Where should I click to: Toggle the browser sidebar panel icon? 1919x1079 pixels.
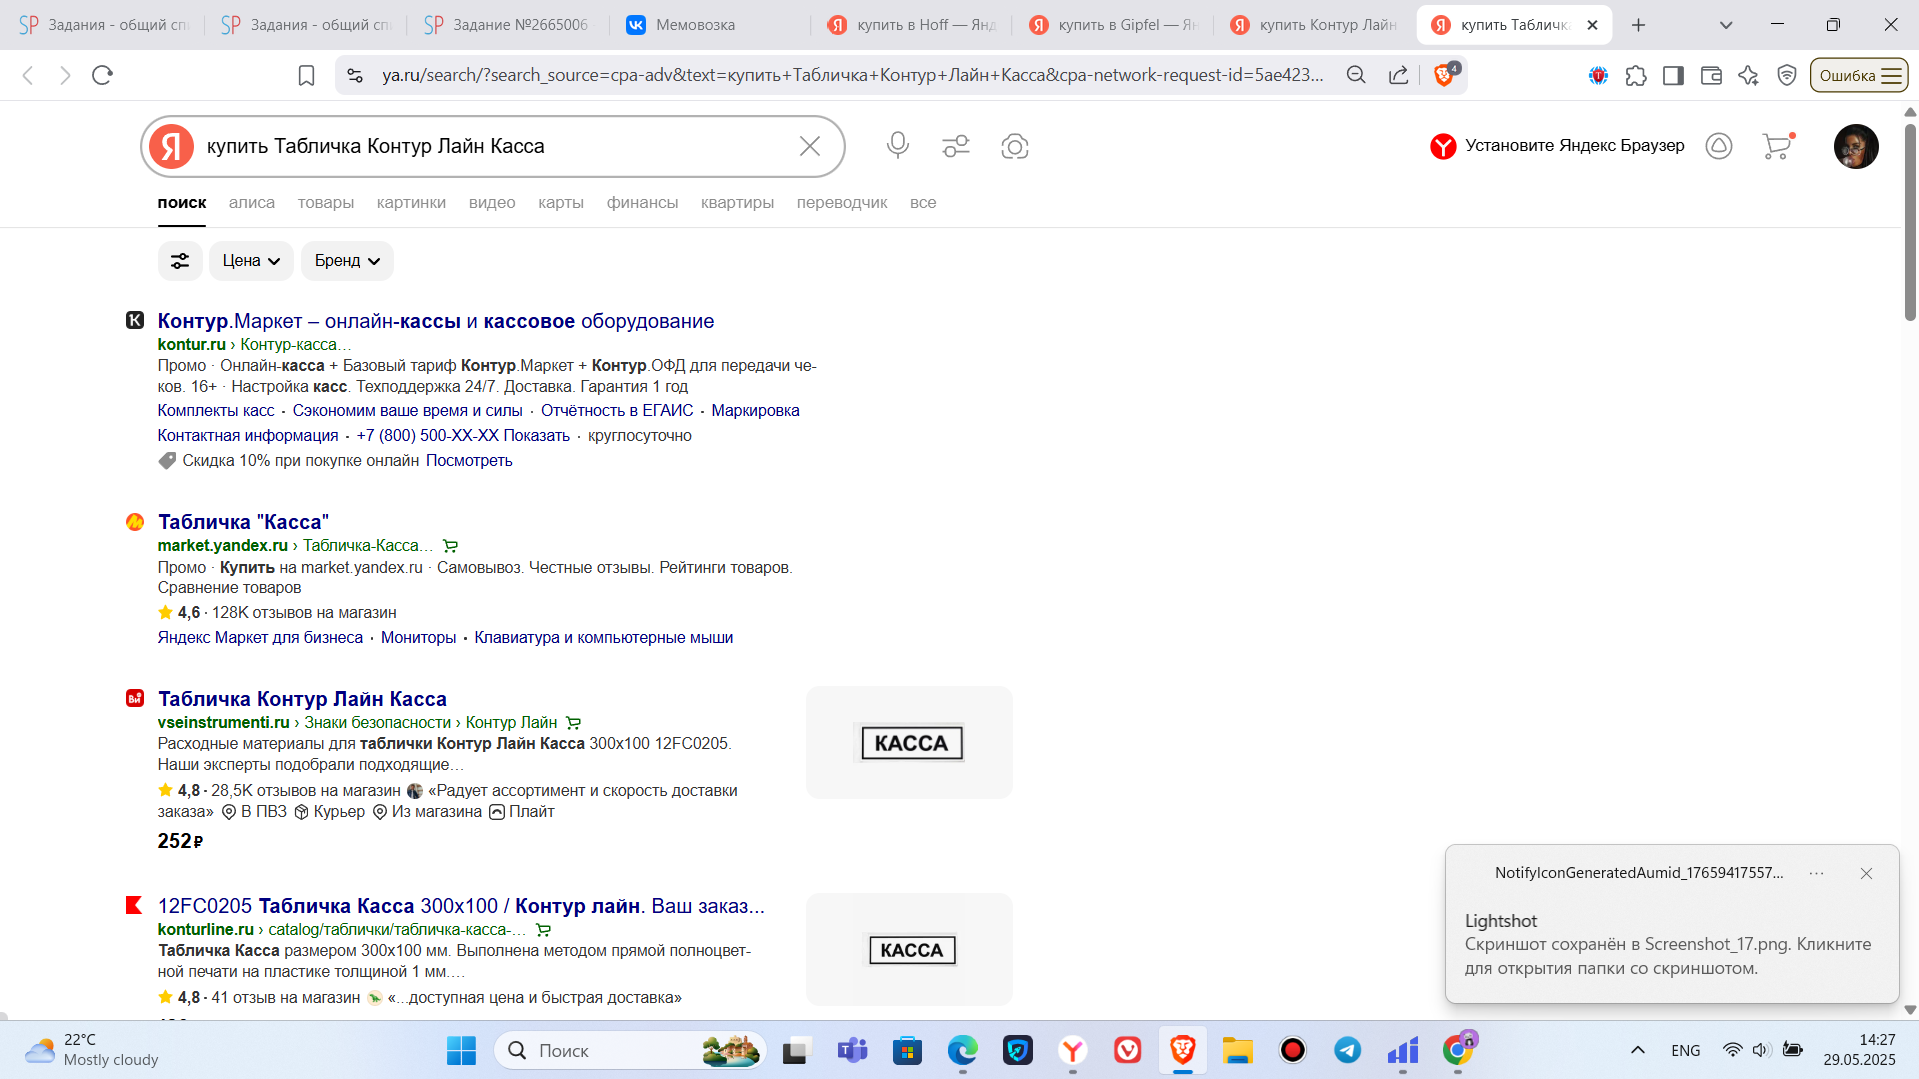[x=1673, y=75]
